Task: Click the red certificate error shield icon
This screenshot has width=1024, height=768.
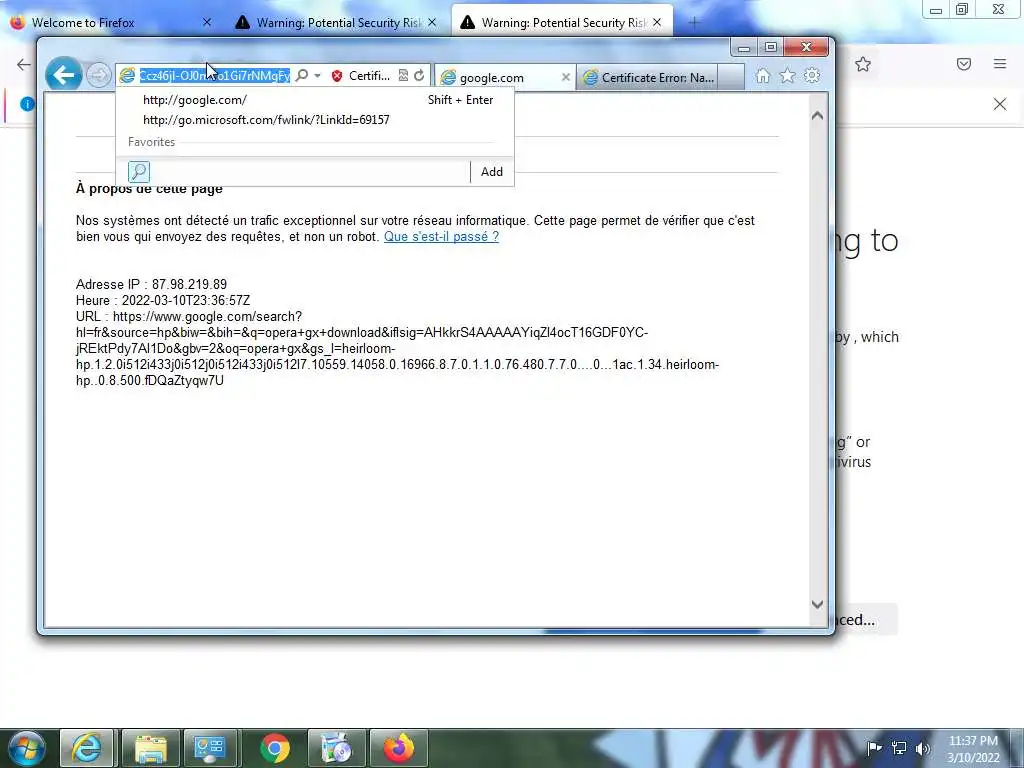Action: tap(337, 76)
